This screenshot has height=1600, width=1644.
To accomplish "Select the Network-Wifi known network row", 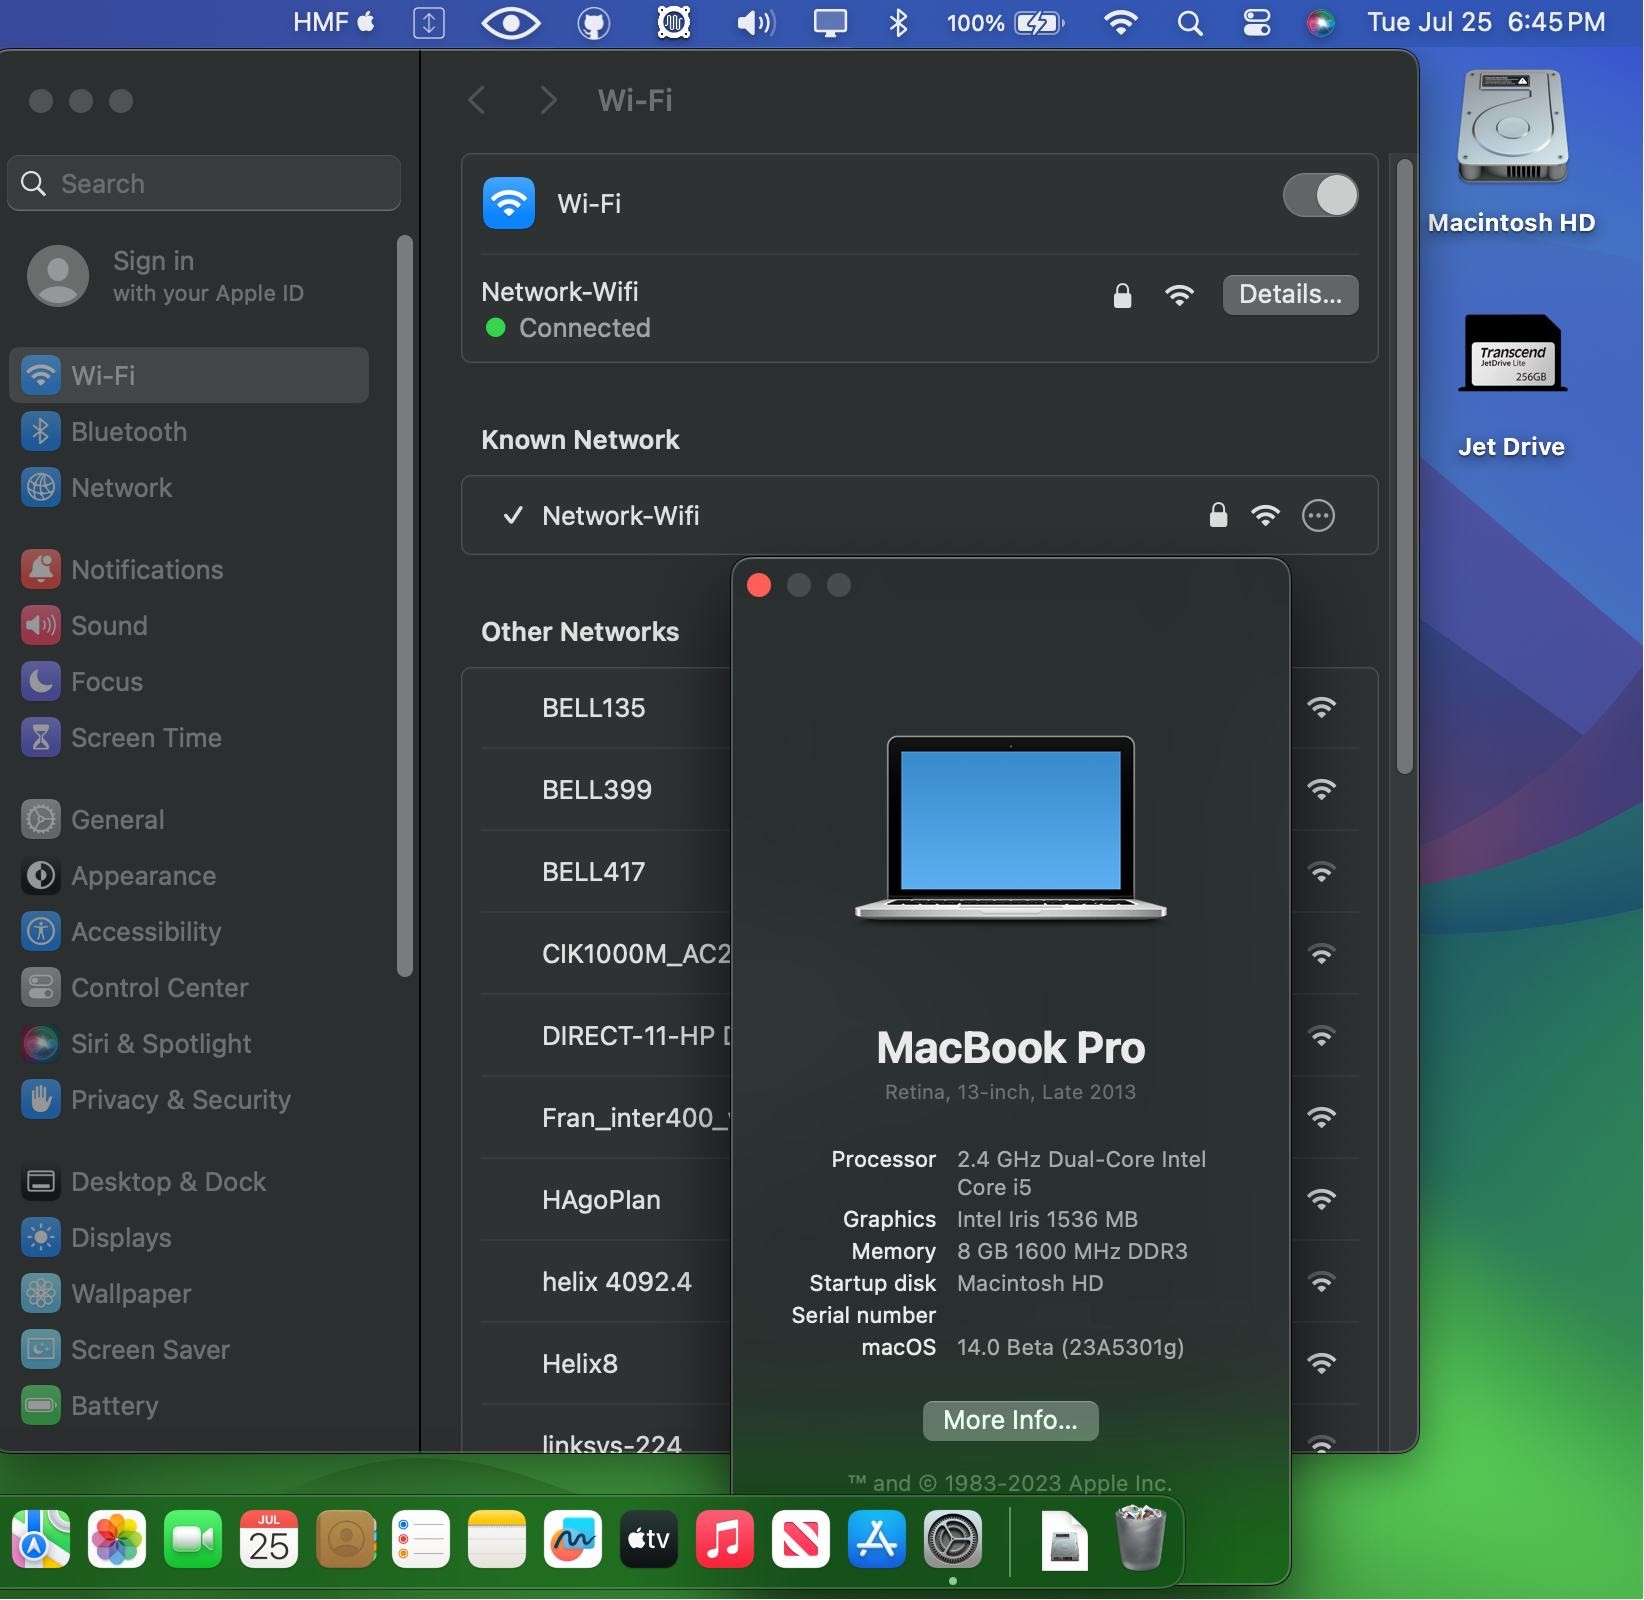I will click(919, 515).
